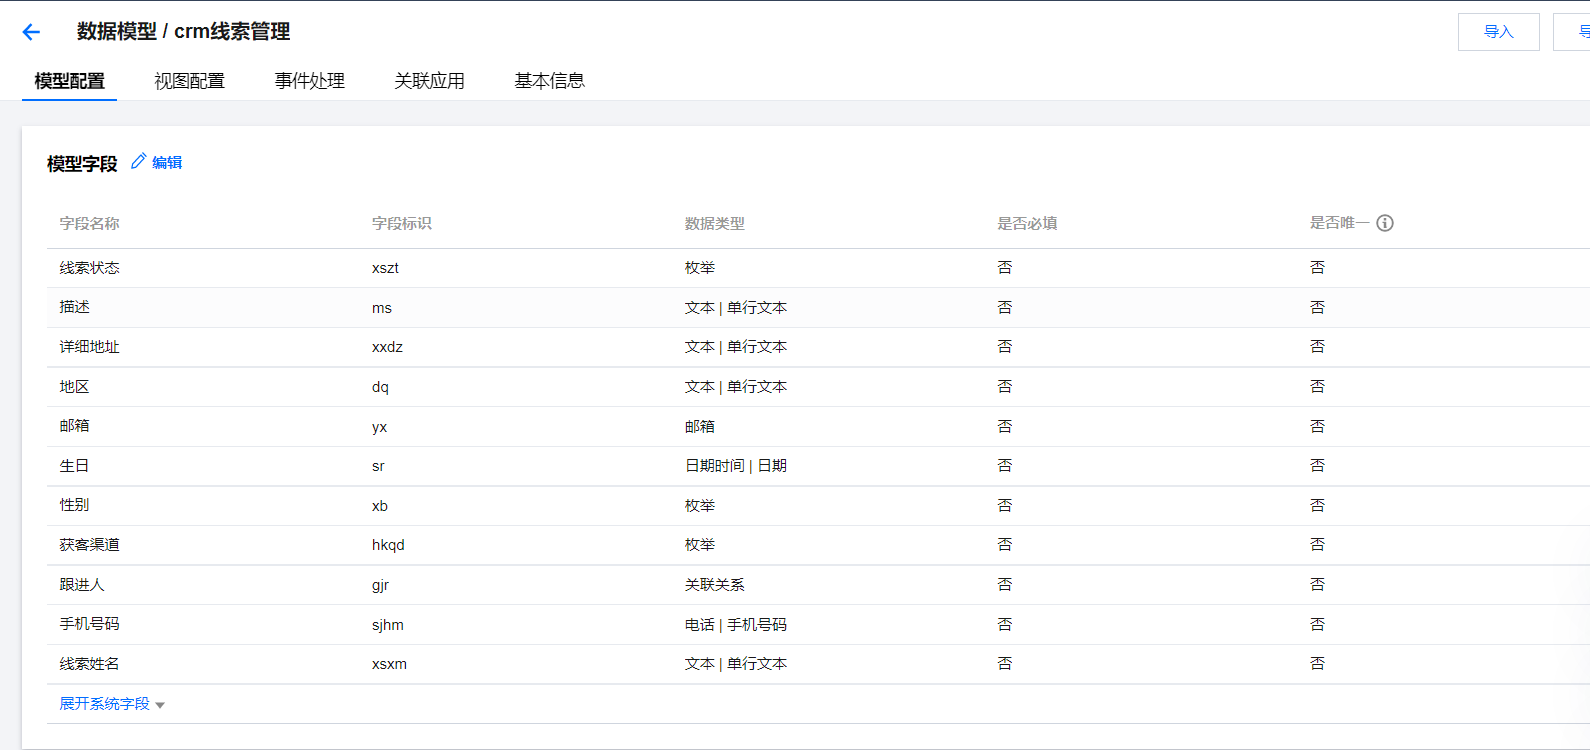This screenshot has width=1590, height=750.
Task: Click the xxdz identifier cell
Action: (387, 347)
